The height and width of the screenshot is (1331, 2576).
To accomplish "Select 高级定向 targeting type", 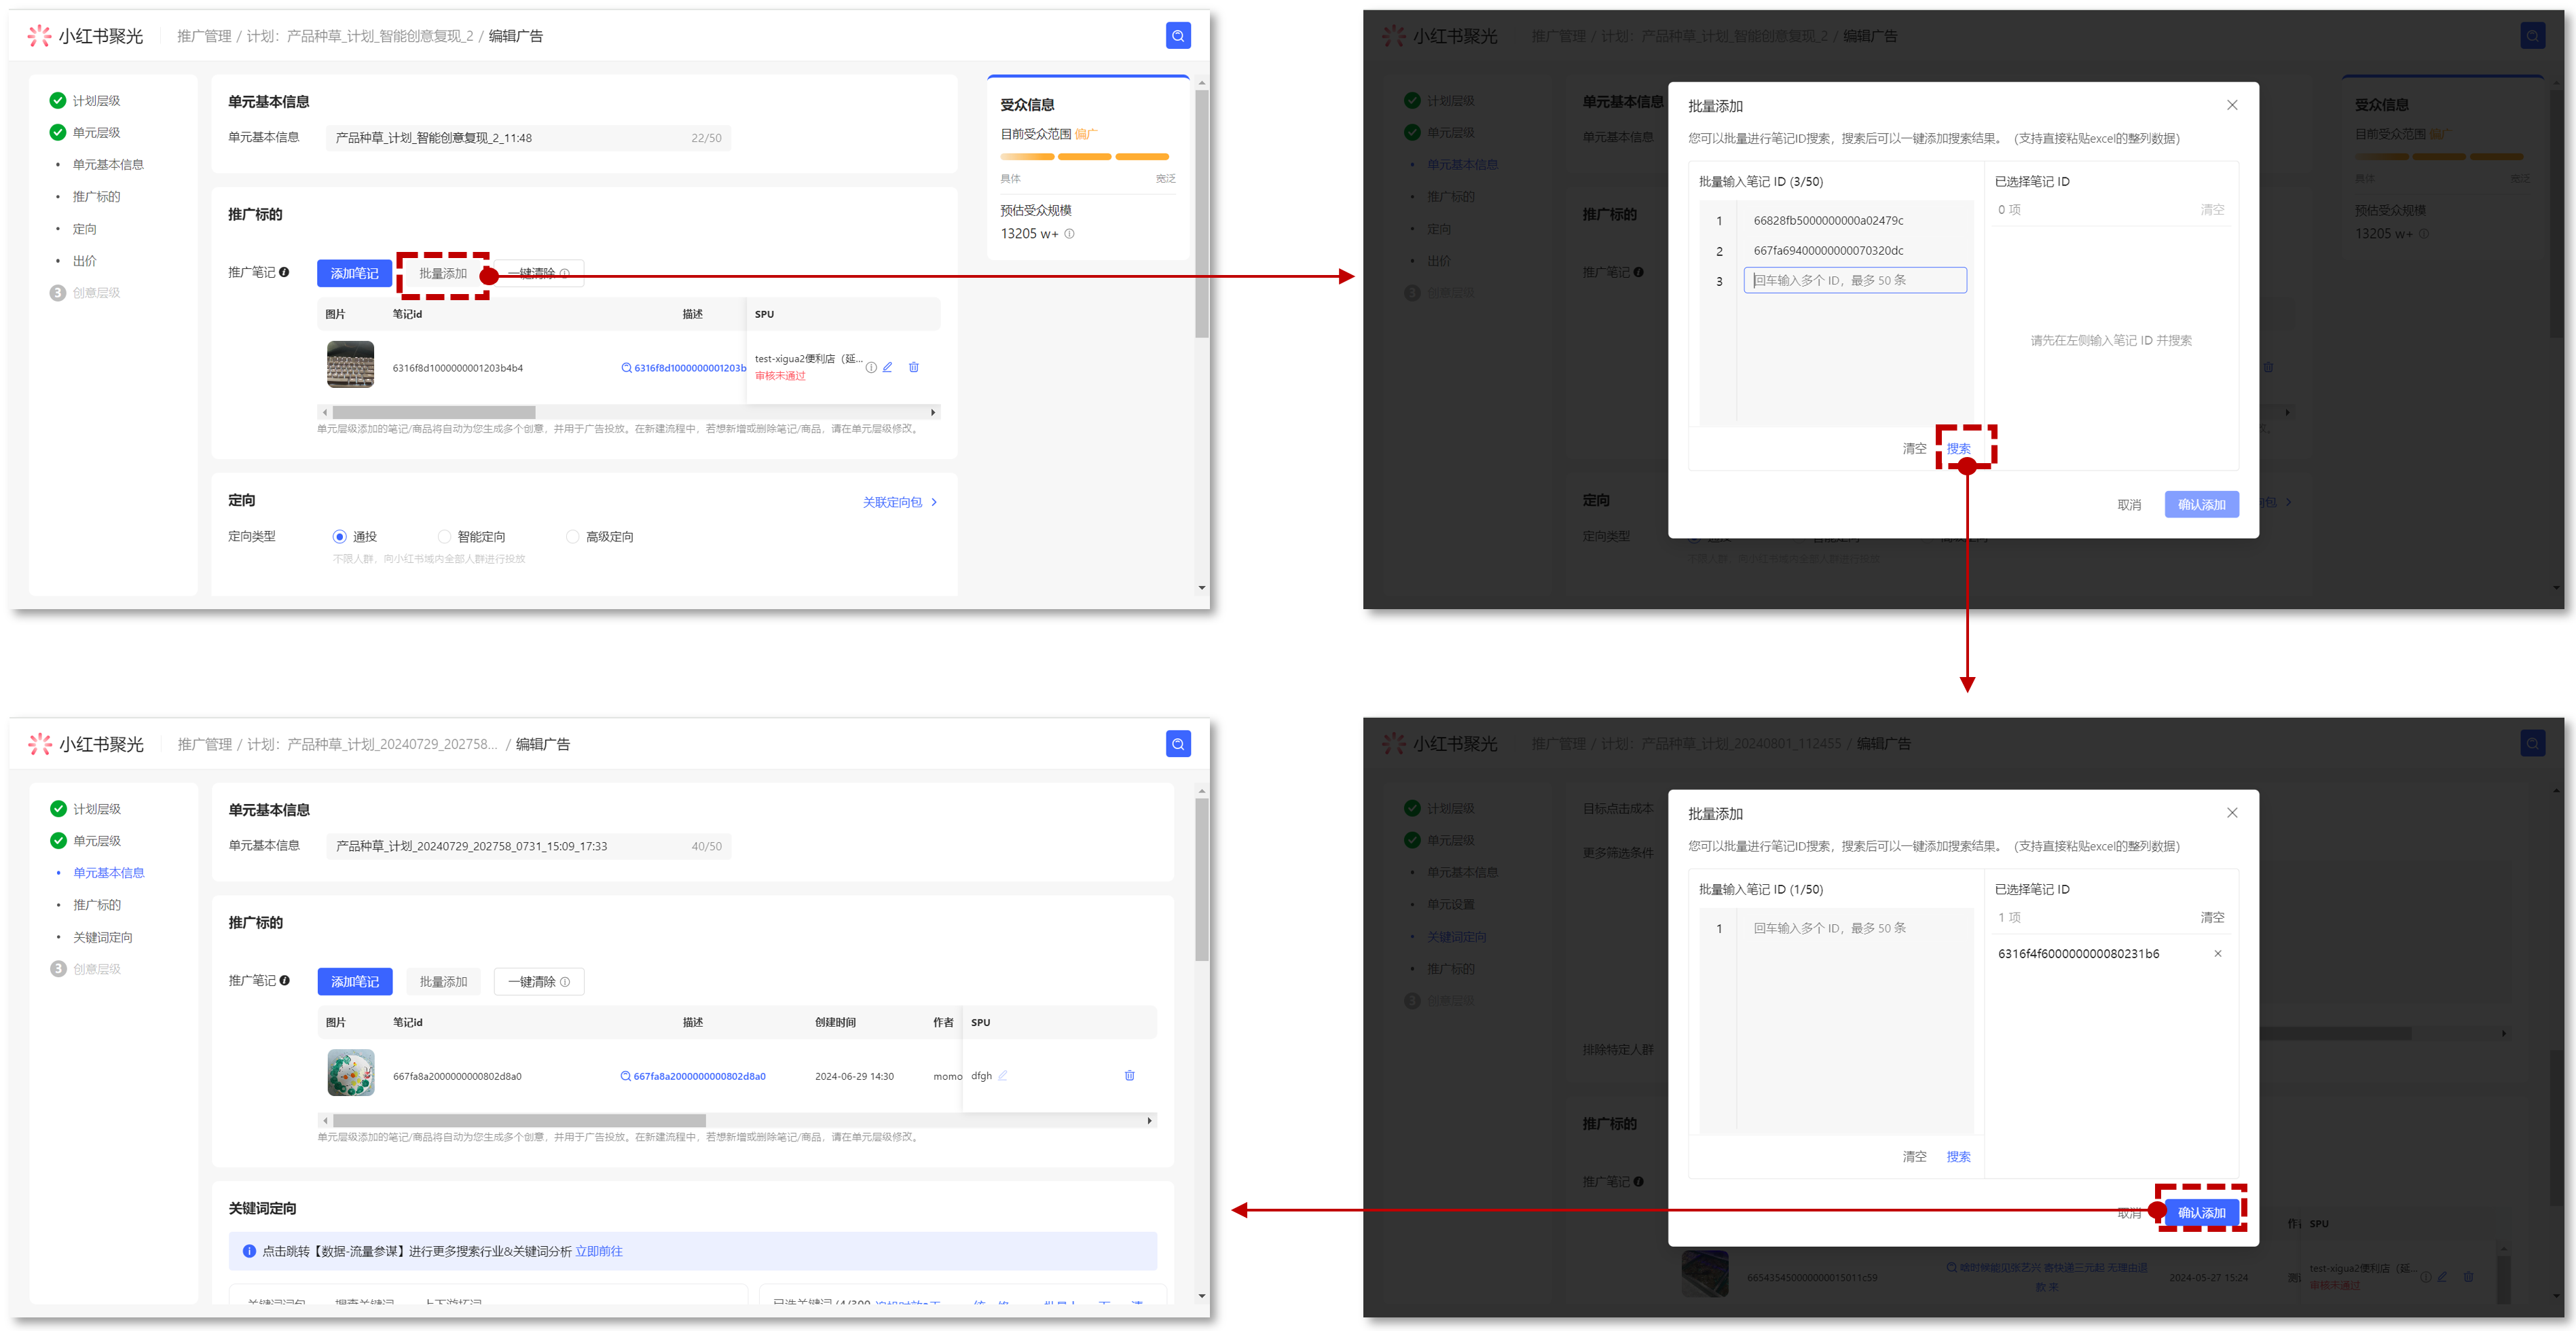I will [572, 537].
